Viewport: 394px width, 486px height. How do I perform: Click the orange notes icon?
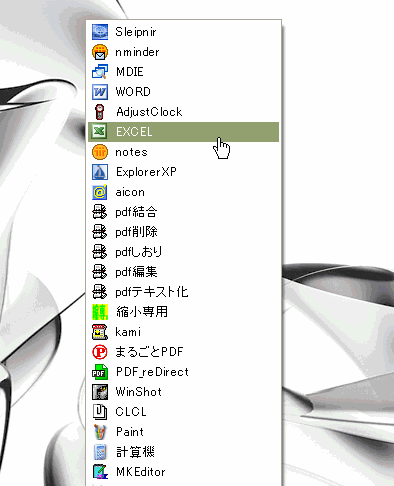tap(100, 152)
